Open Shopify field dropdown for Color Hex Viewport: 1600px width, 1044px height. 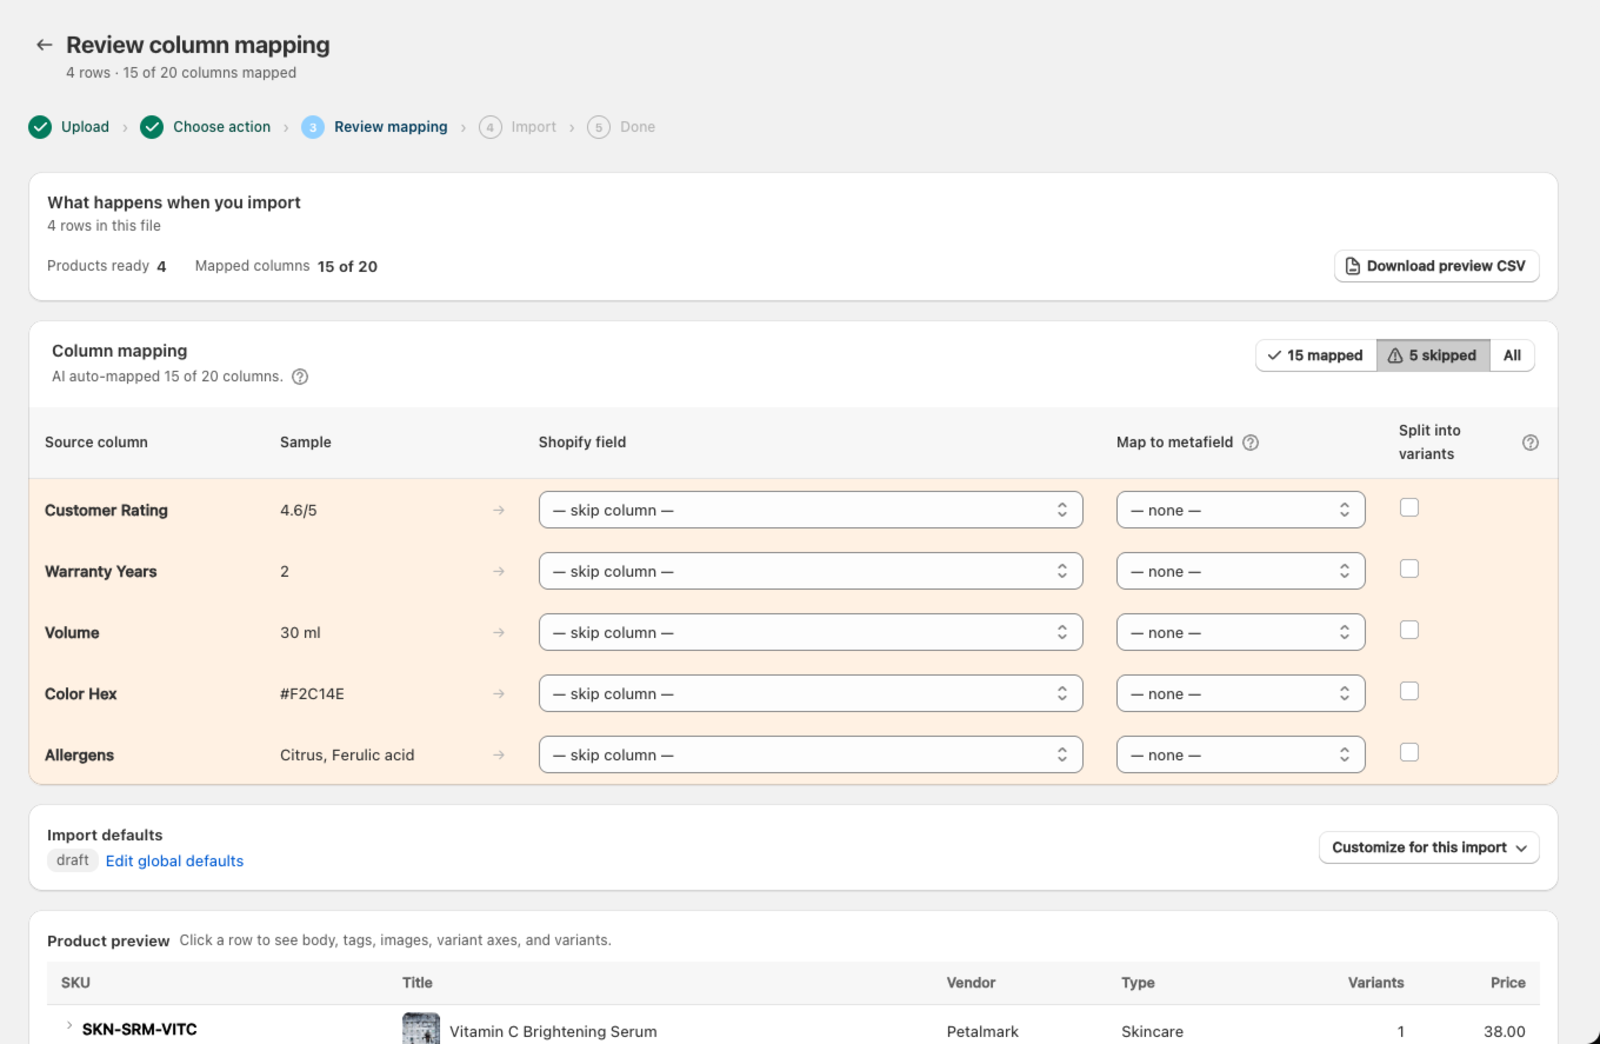pos(811,693)
